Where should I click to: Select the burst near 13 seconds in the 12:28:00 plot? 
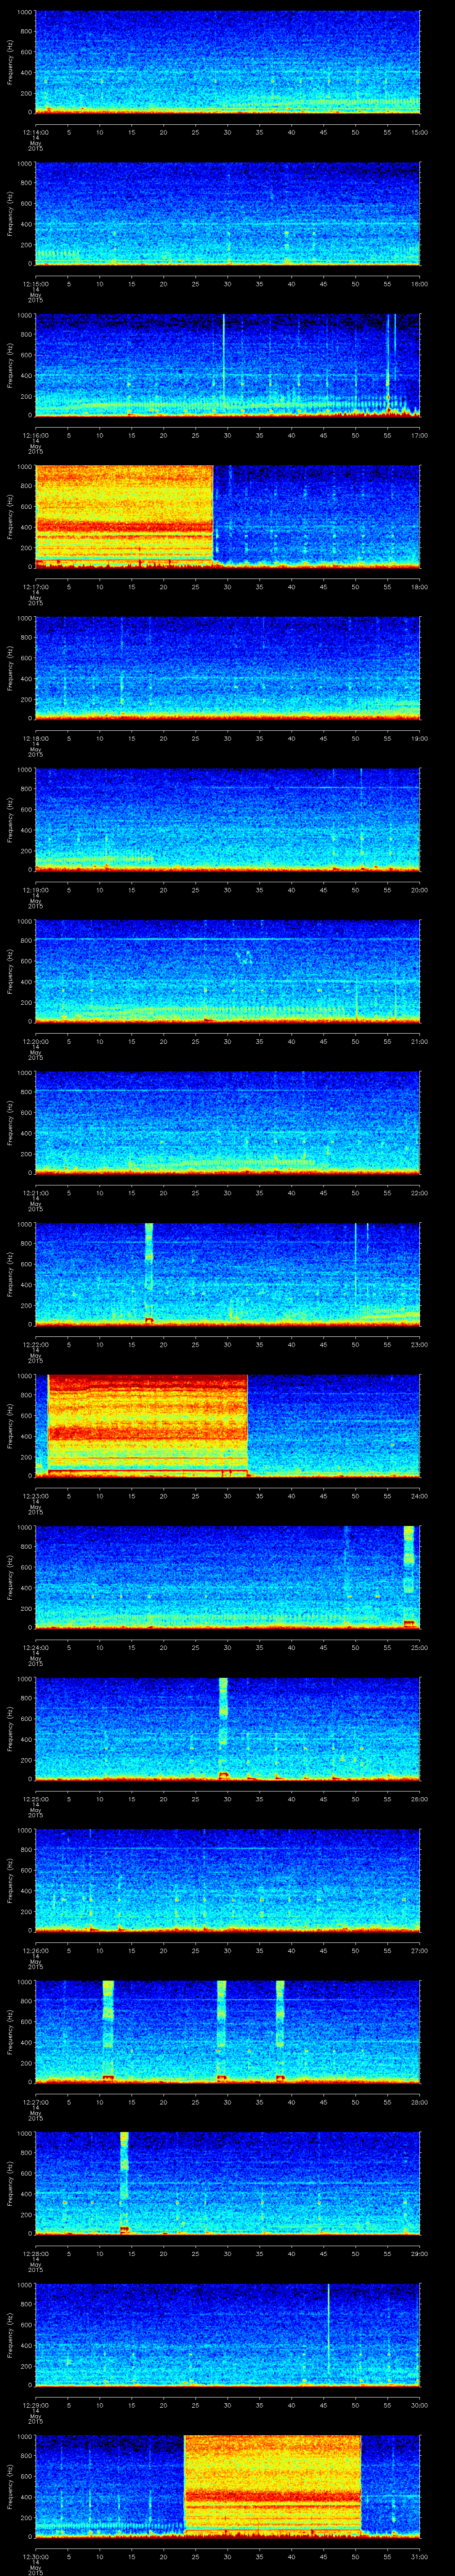tap(124, 2183)
